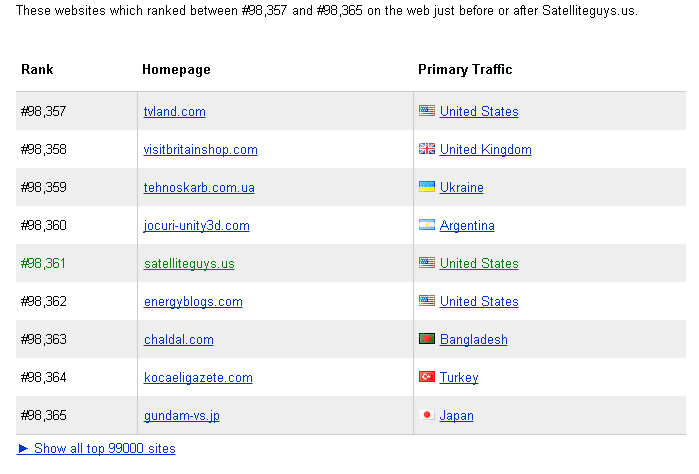Click the green rank #98,361
The image size is (699, 474).
point(43,264)
